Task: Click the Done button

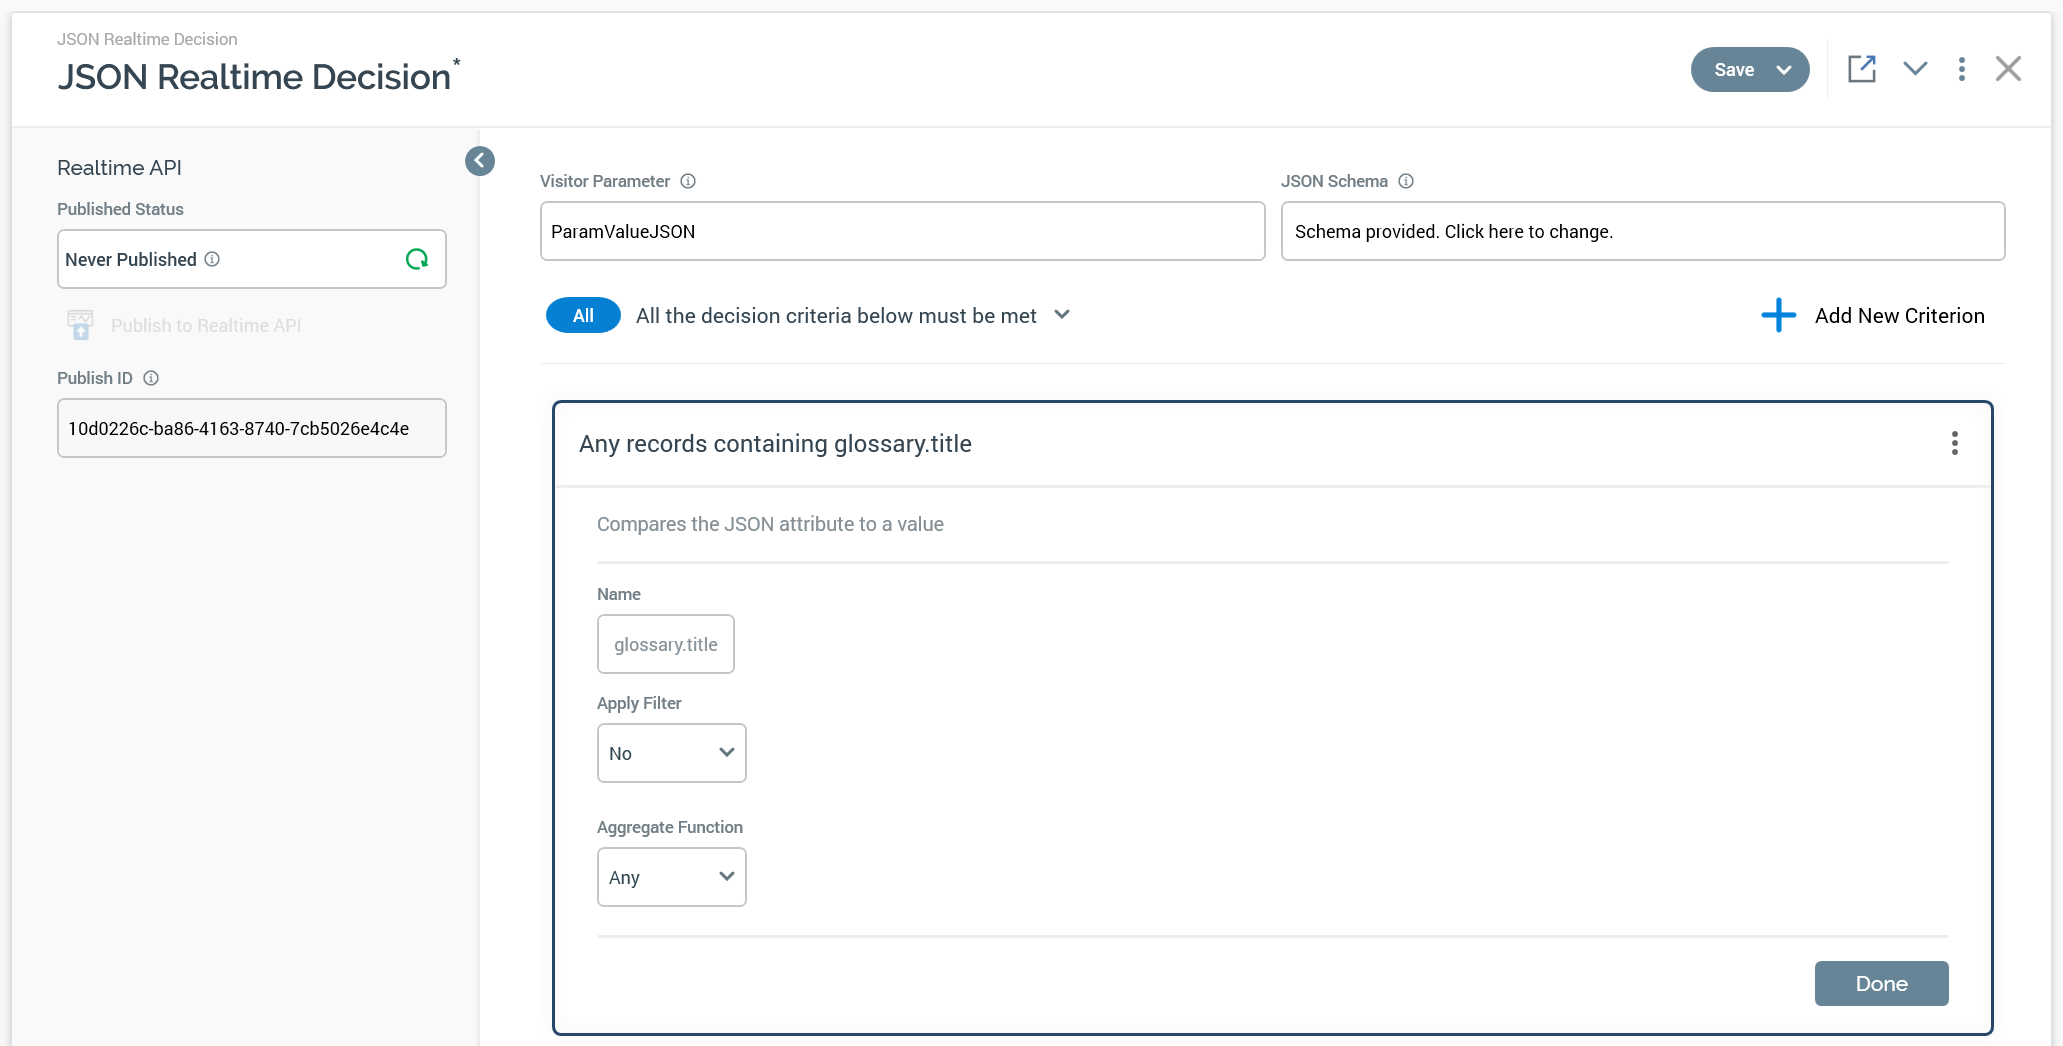Action: tap(1881, 983)
